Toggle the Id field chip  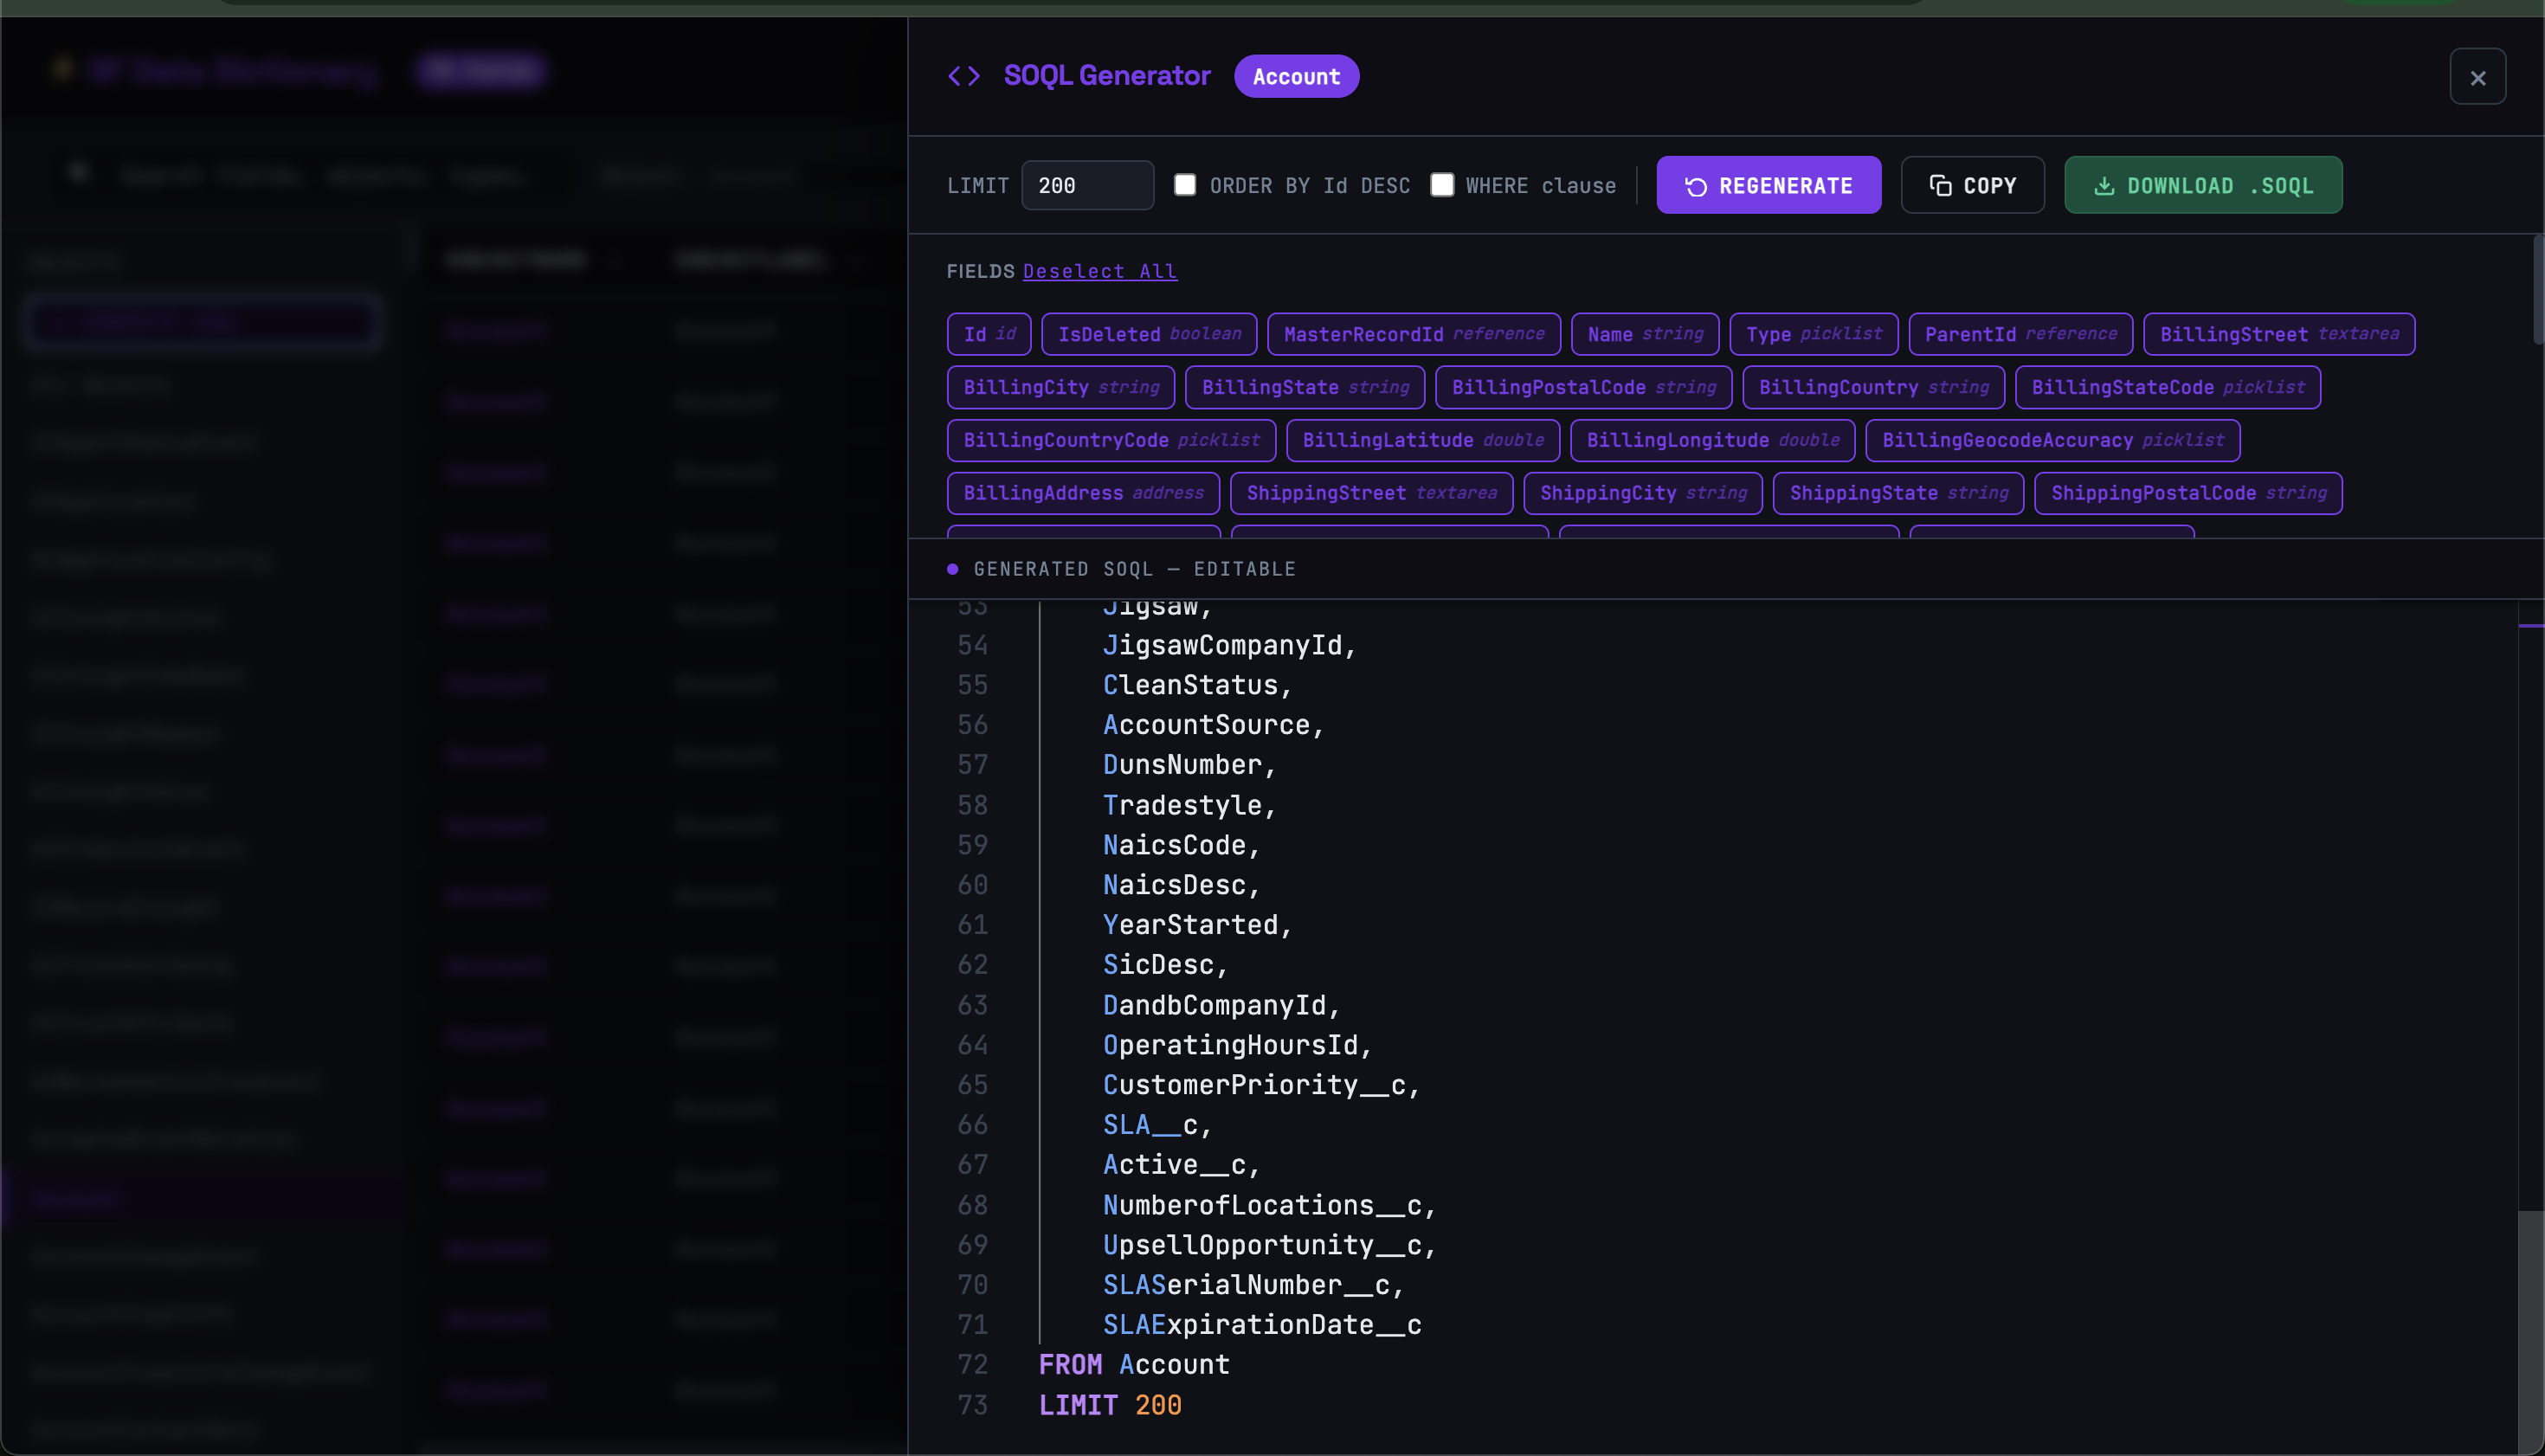pyautogui.click(x=989, y=334)
